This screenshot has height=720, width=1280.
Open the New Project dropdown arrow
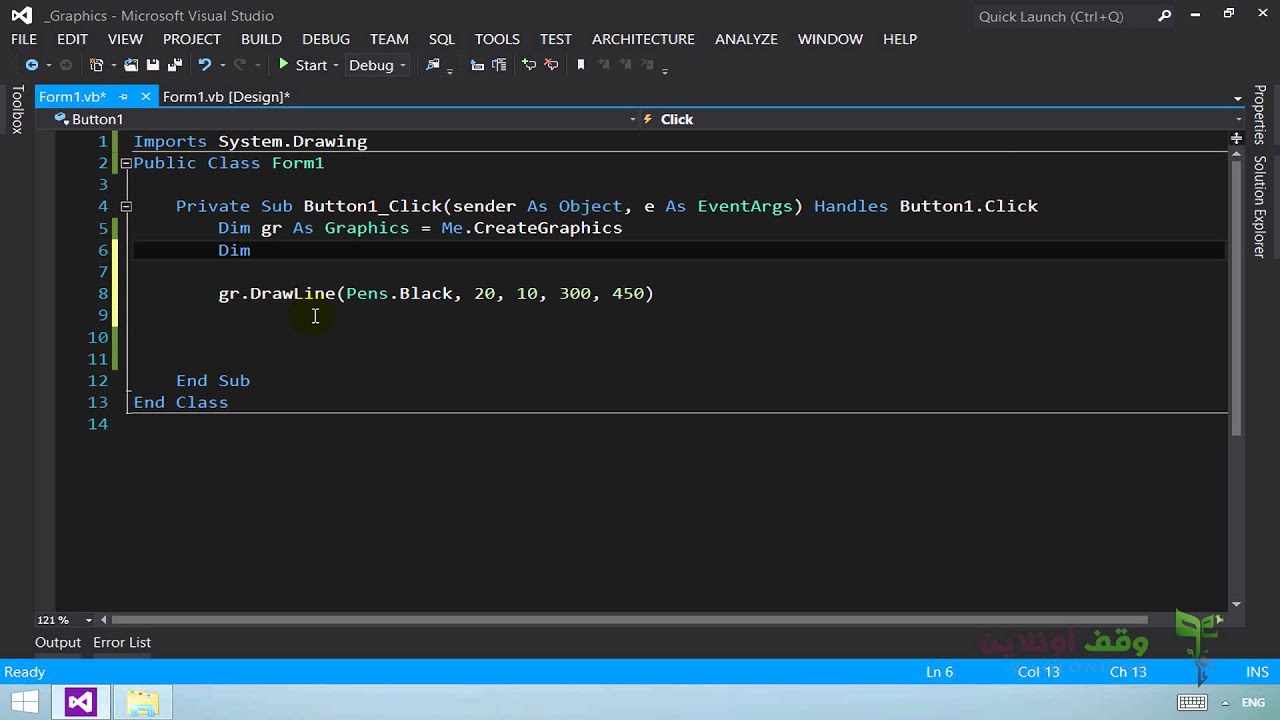[113, 65]
